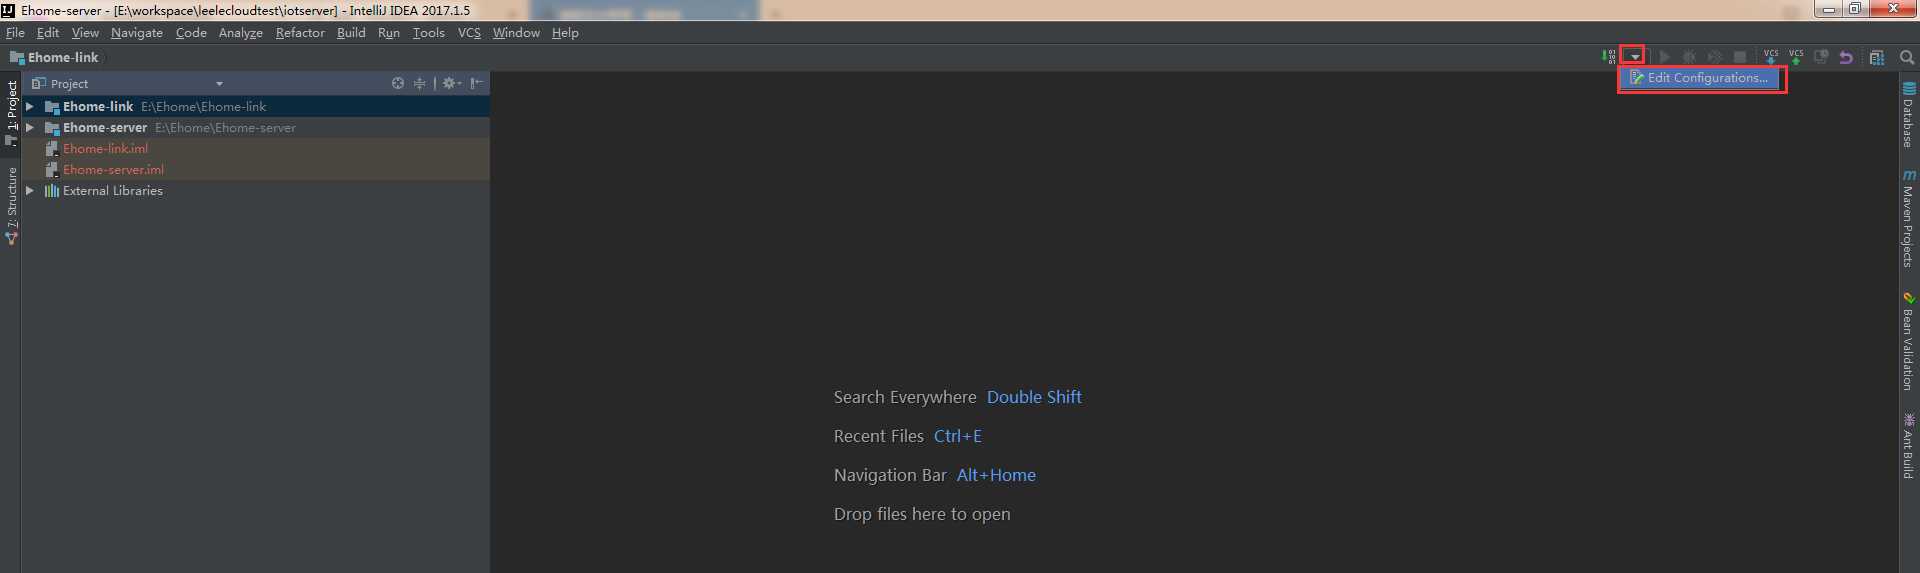
Task: Open the Navigate menu
Action: (137, 33)
